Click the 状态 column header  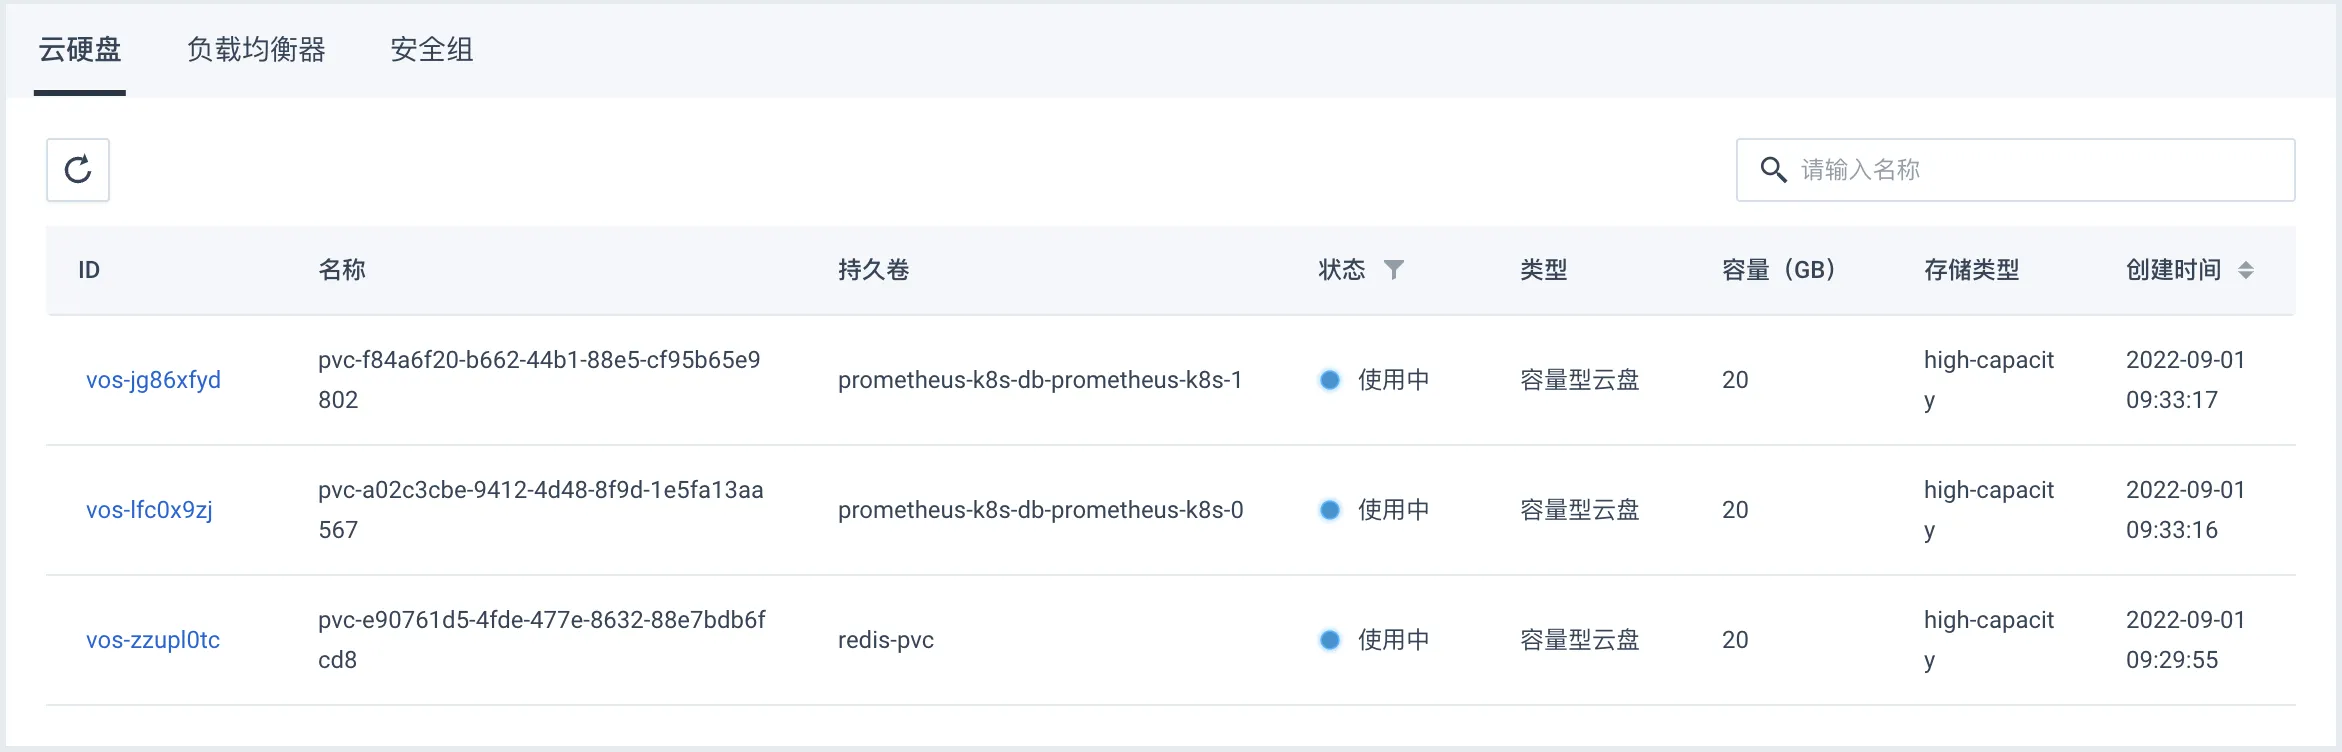(x=1342, y=270)
